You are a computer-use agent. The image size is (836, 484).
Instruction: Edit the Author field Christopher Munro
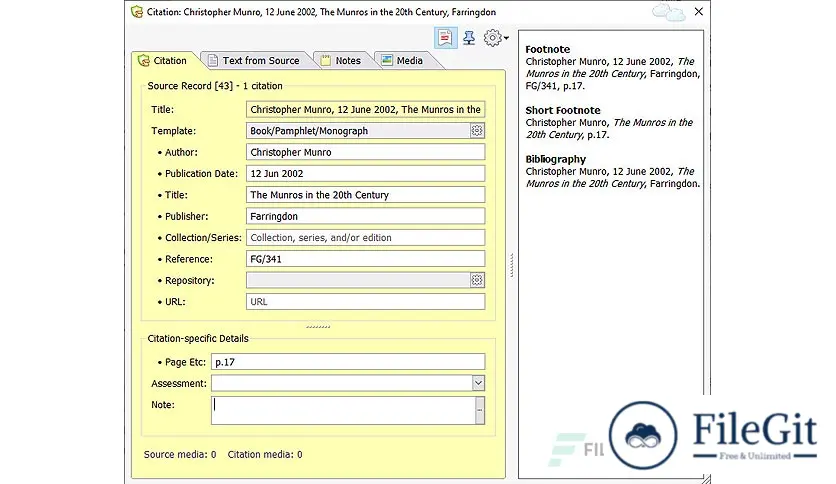tap(365, 152)
